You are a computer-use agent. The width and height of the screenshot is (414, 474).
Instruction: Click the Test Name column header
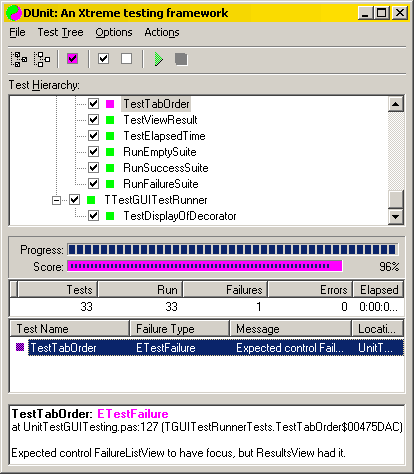coord(69,329)
